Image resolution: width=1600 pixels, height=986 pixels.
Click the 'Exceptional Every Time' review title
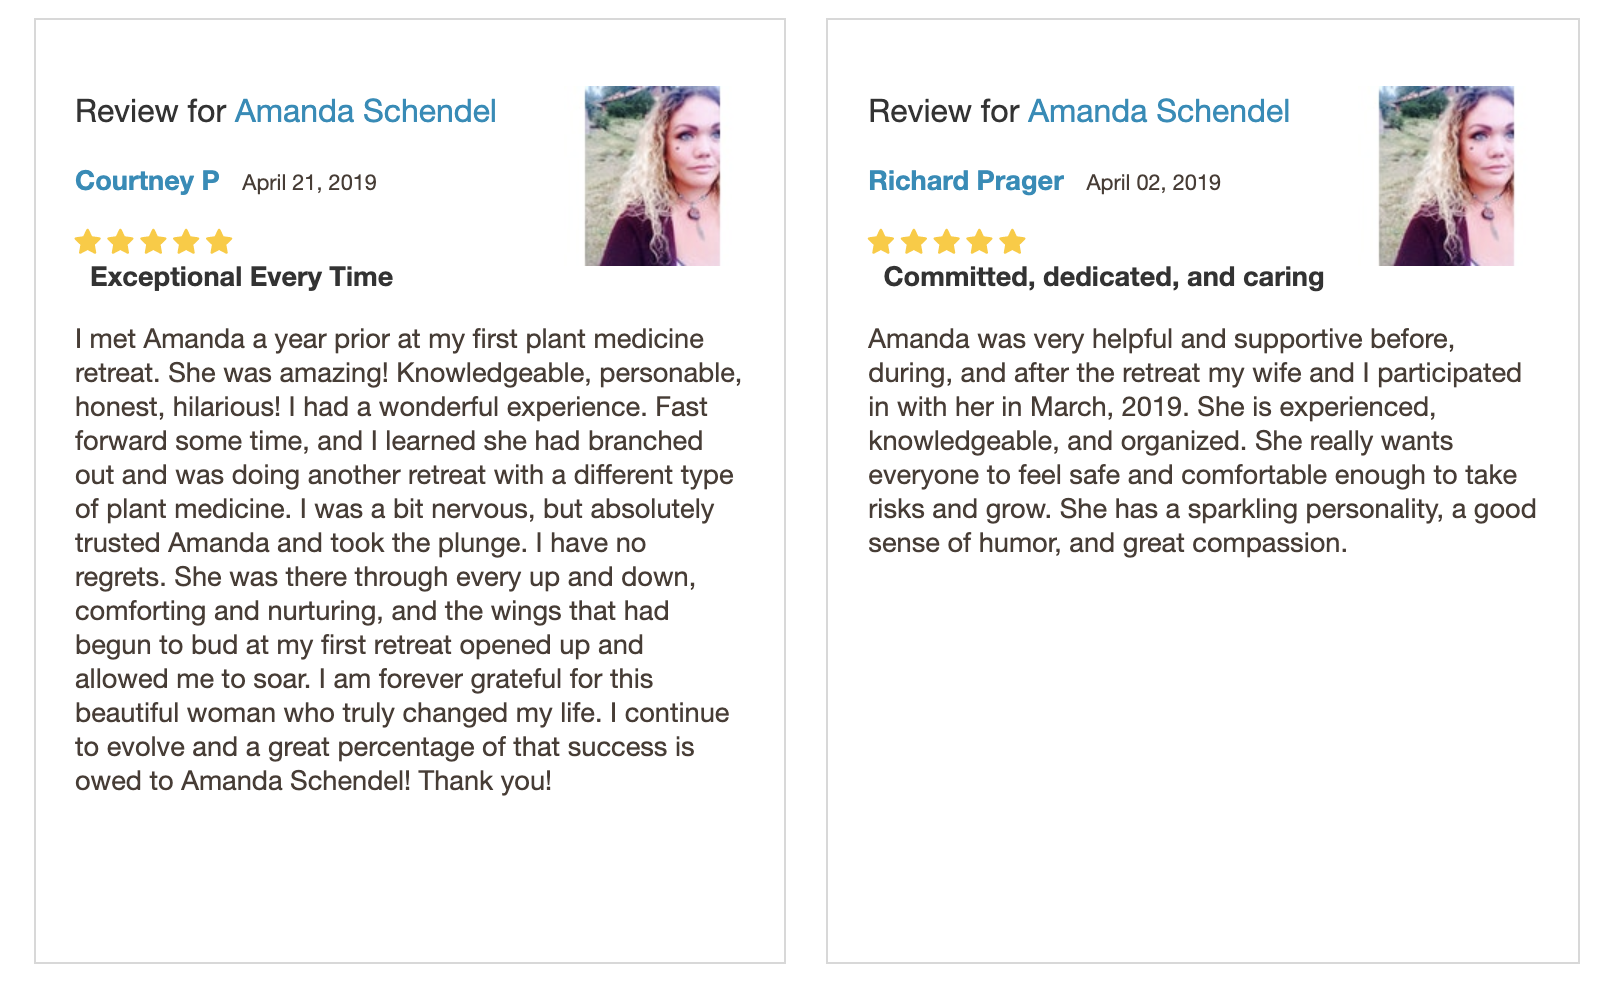pyautogui.click(x=241, y=277)
